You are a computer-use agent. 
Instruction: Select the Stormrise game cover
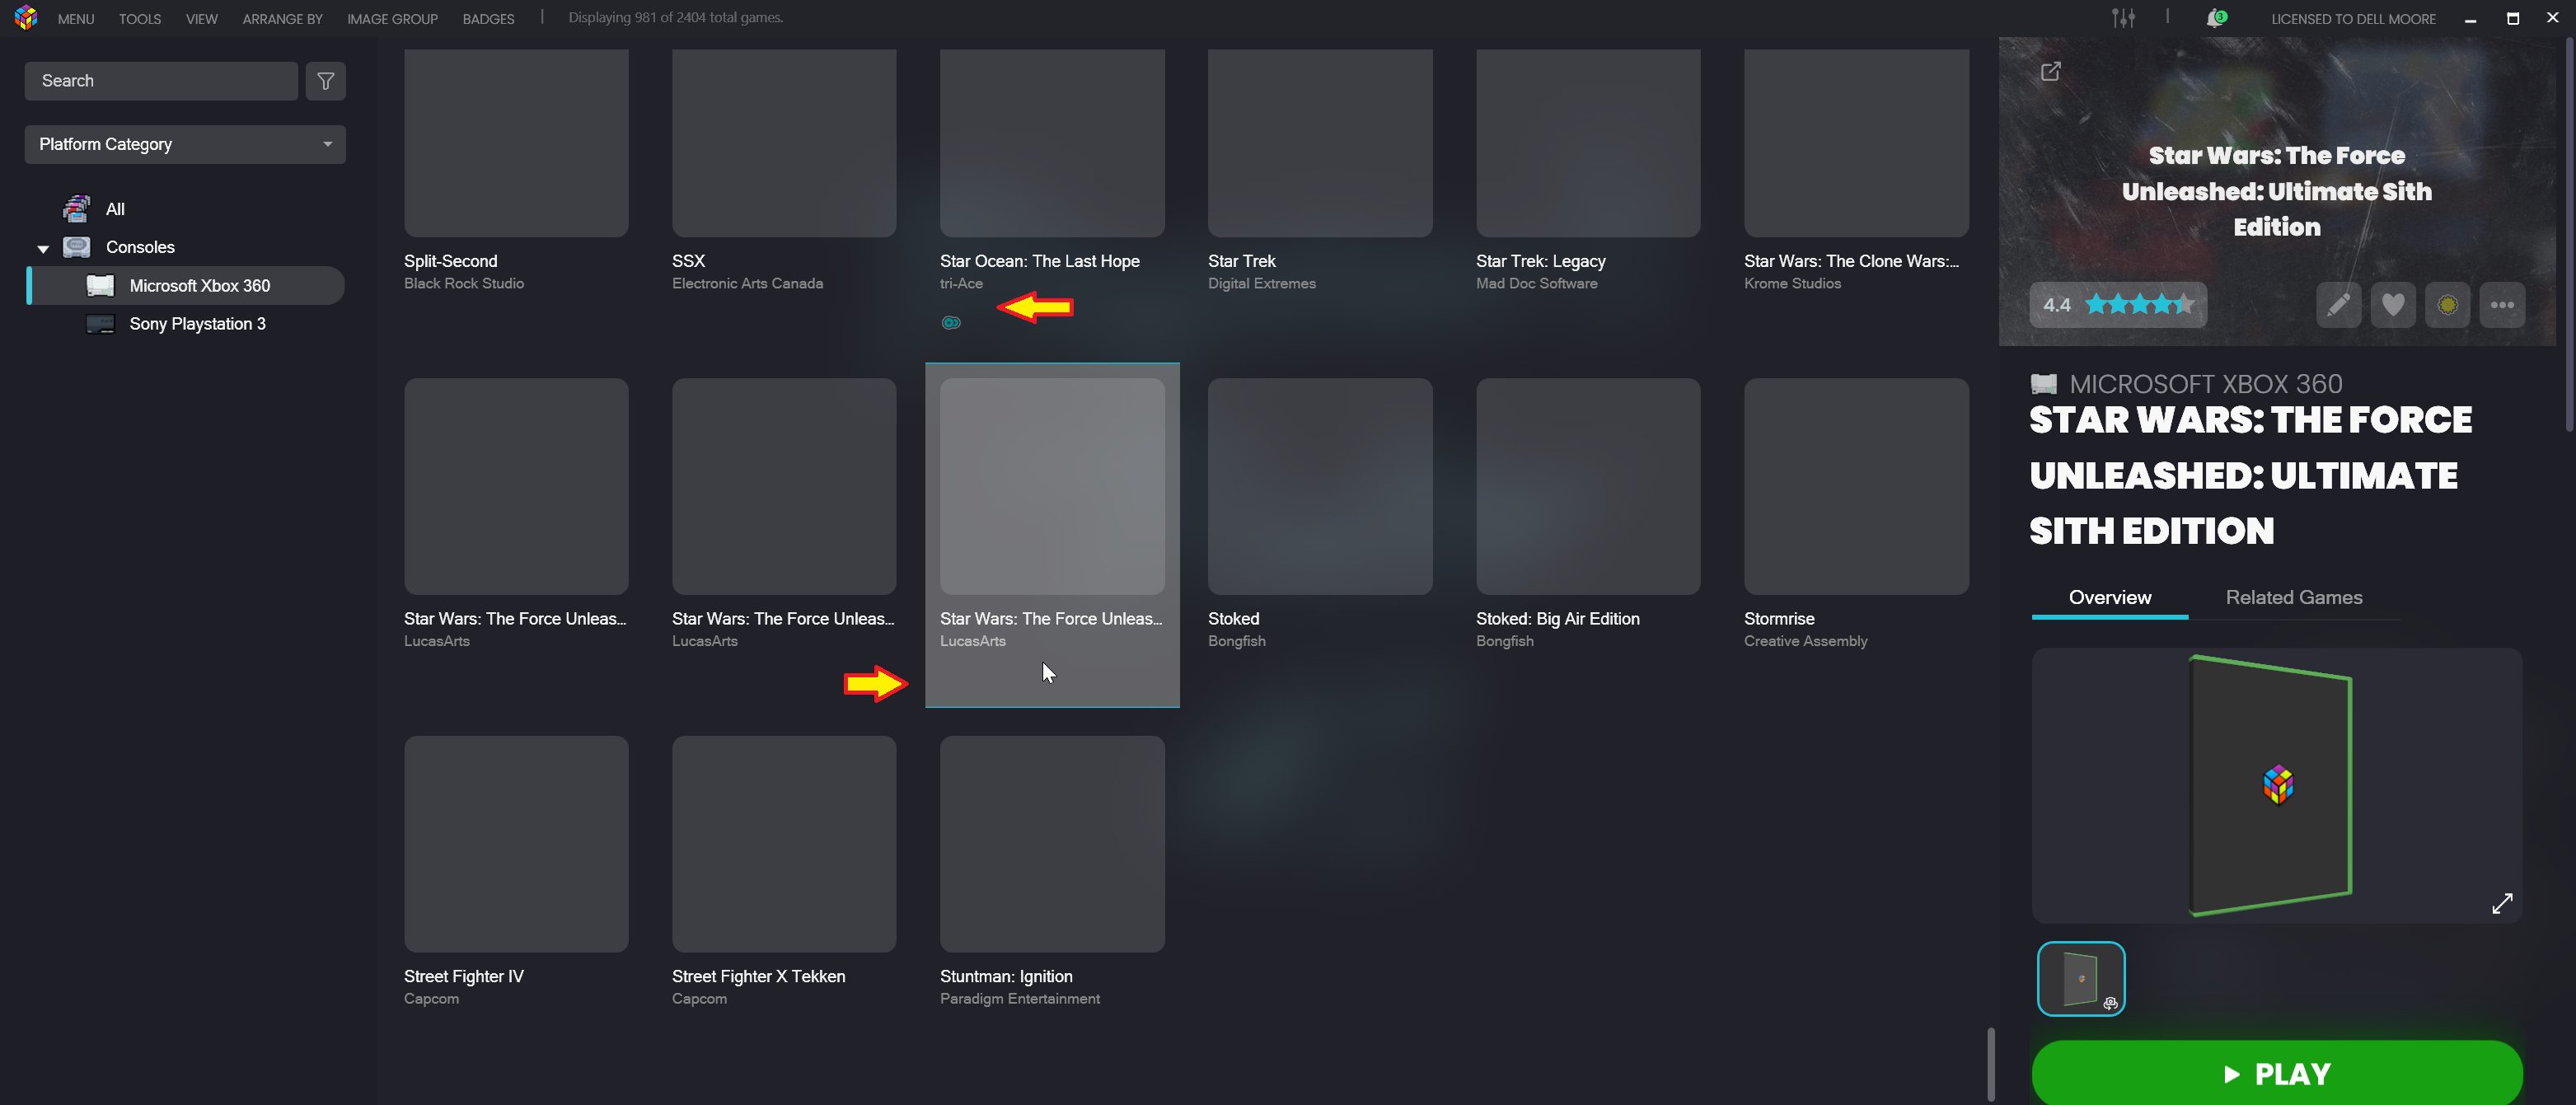click(1856, 486)
